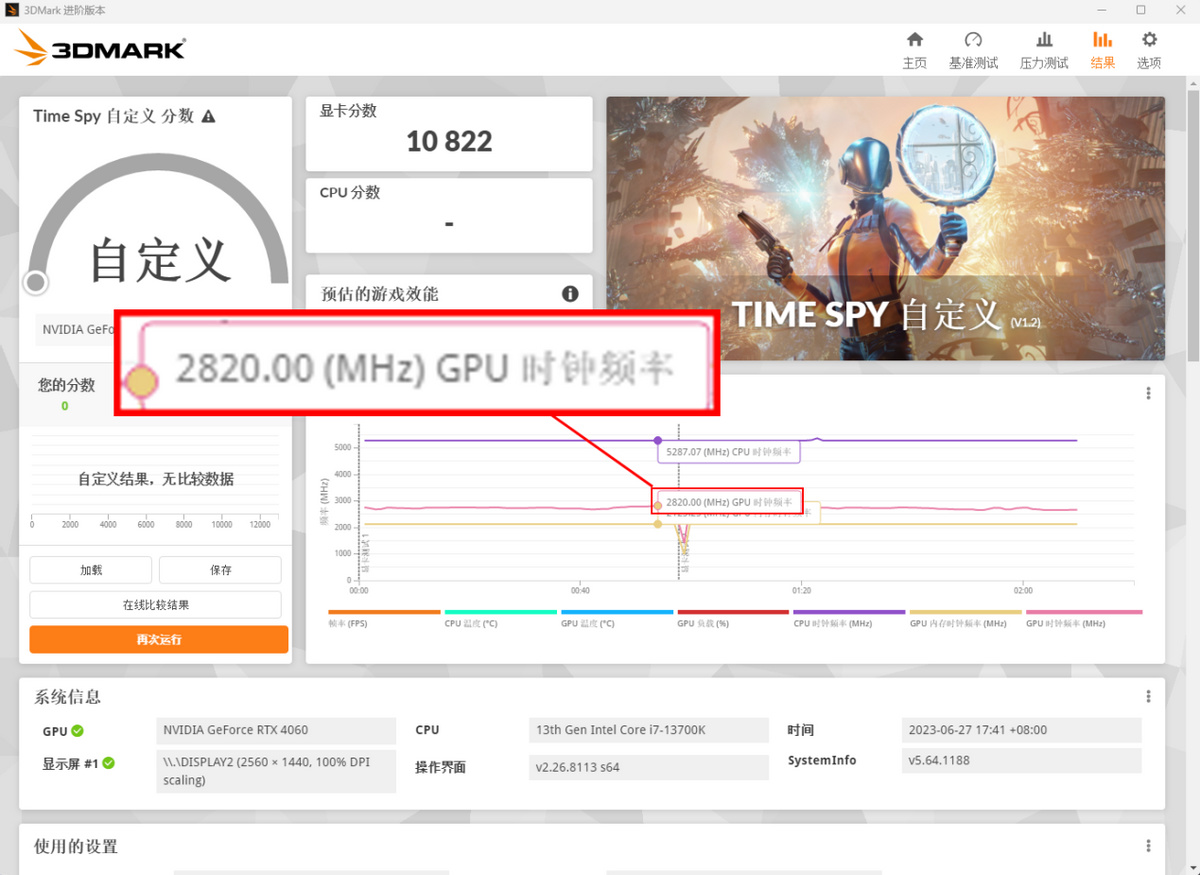Click the NVIDIA GeForce RTX 4060 GPU field
Image resolution: width=1200 pixels, height=875 pixels.
coord(276,730)
